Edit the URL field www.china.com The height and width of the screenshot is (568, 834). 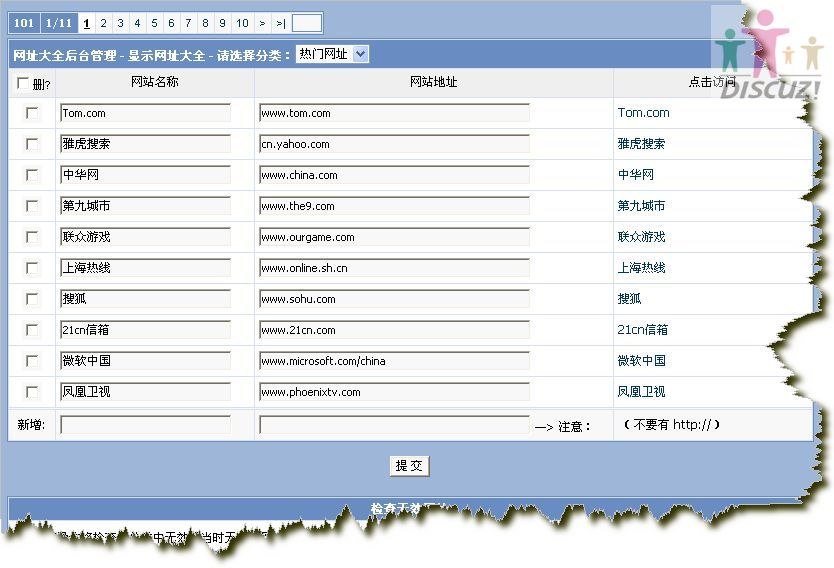394,174
